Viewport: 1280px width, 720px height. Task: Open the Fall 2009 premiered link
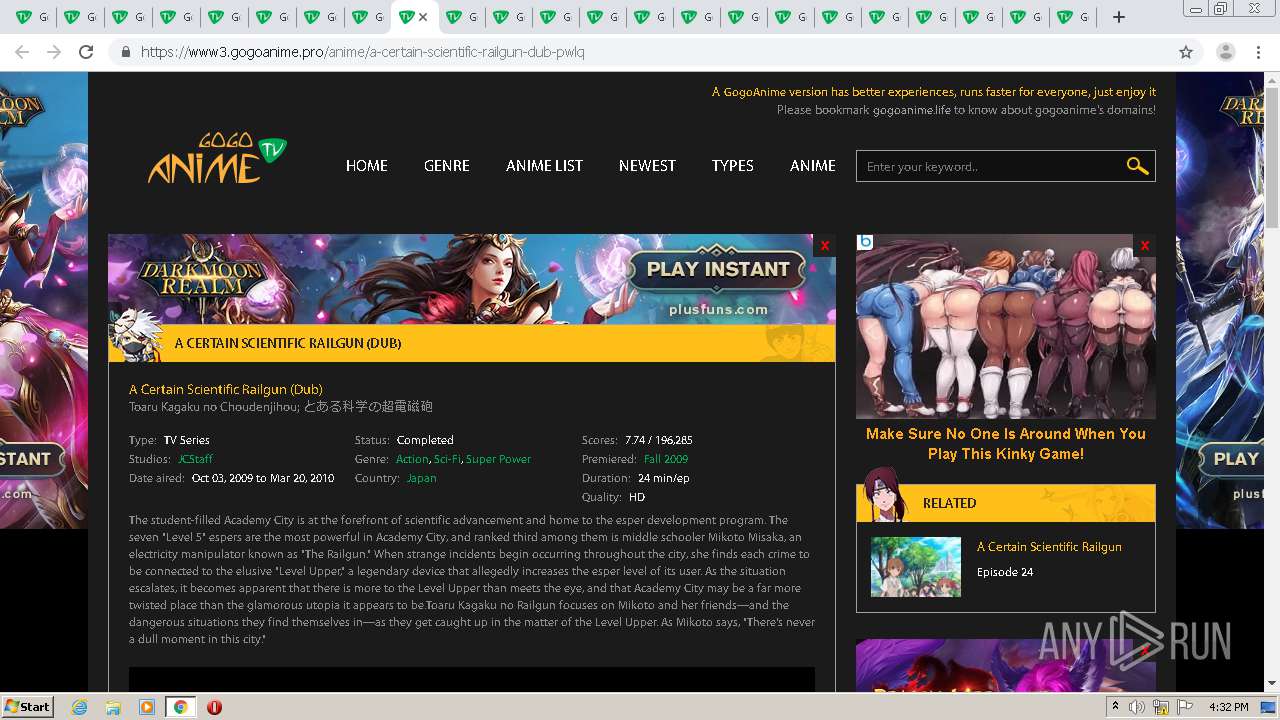[x=666, y=459]
